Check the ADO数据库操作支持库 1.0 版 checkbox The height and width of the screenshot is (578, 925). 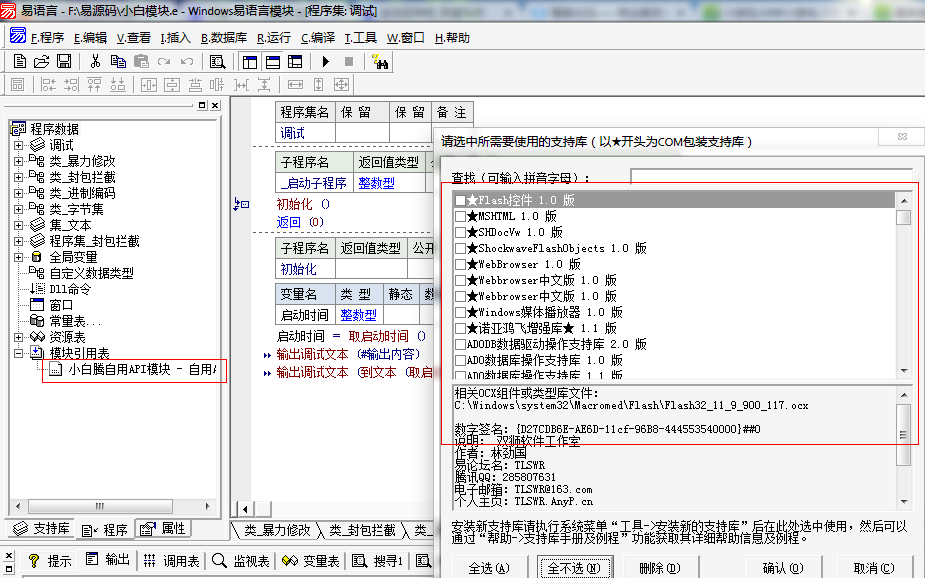pyautogui.click(x=460, y=360)
